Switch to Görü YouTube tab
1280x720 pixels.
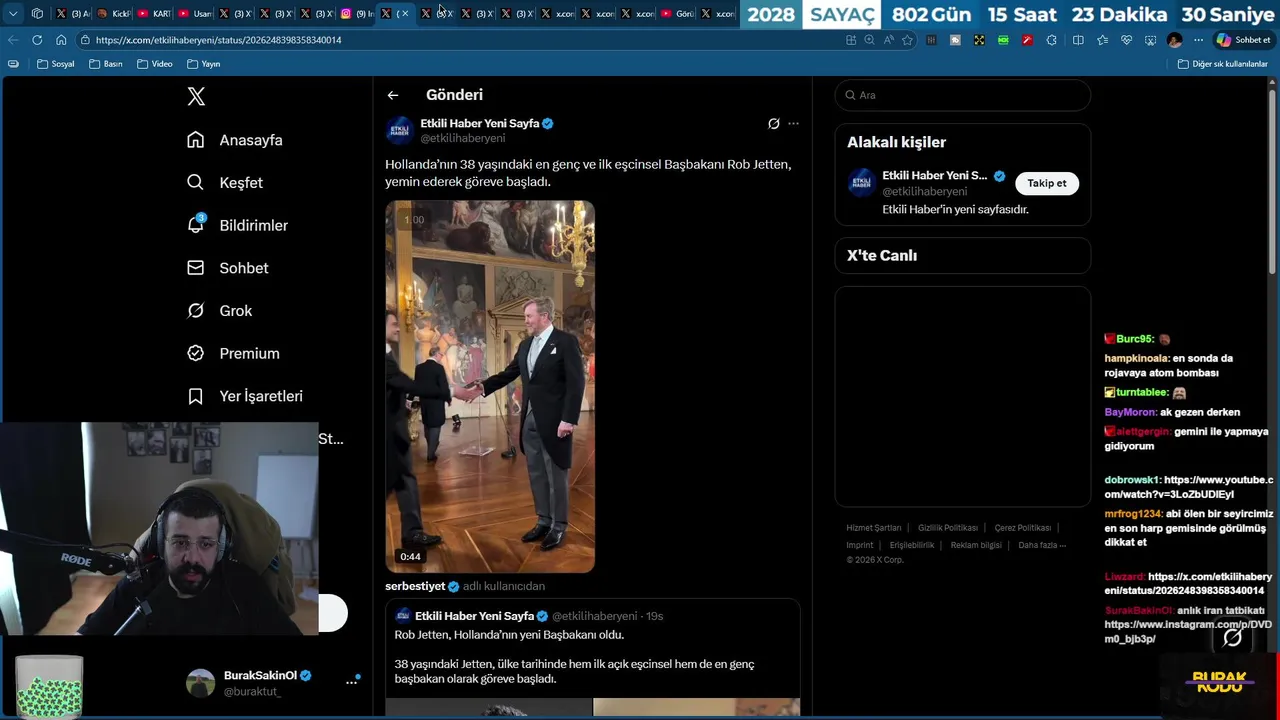coord(678,14)
